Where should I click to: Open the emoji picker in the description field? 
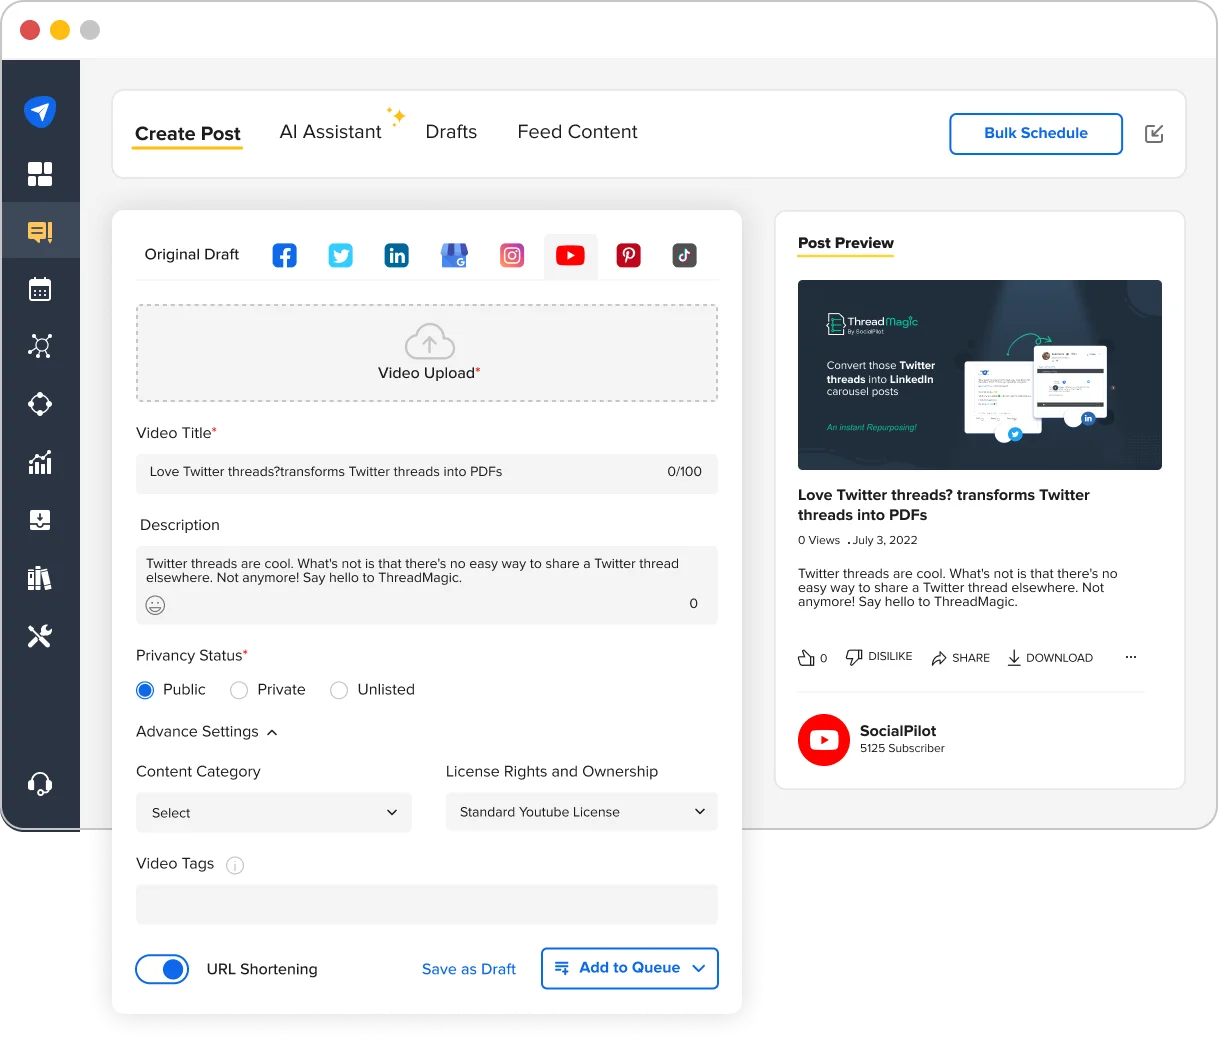(x=155, y=604)
